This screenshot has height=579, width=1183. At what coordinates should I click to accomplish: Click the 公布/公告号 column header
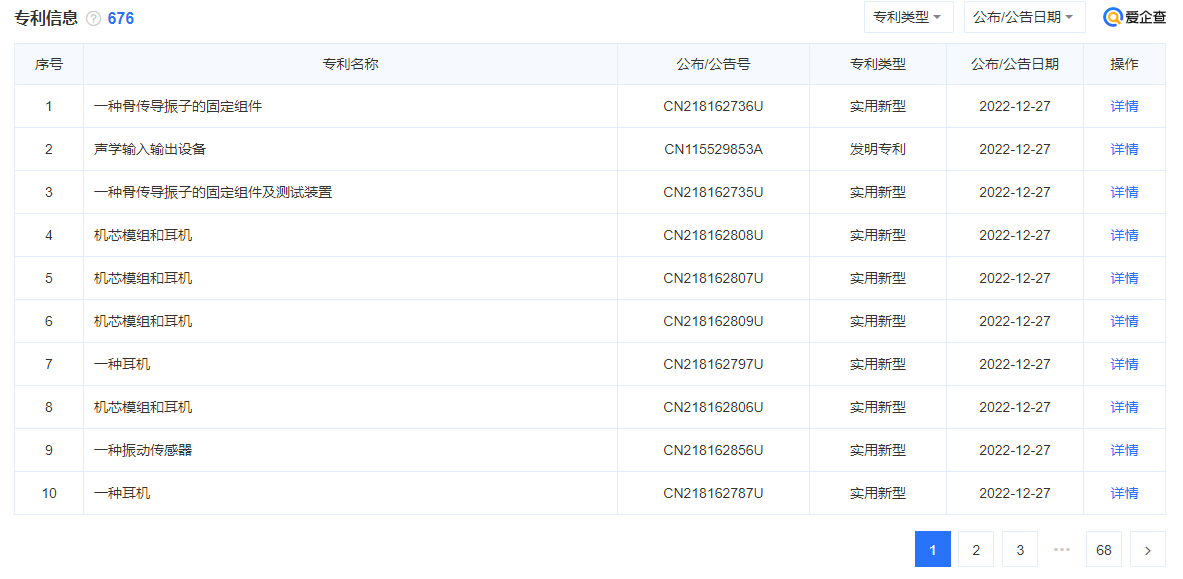point(713,64)
